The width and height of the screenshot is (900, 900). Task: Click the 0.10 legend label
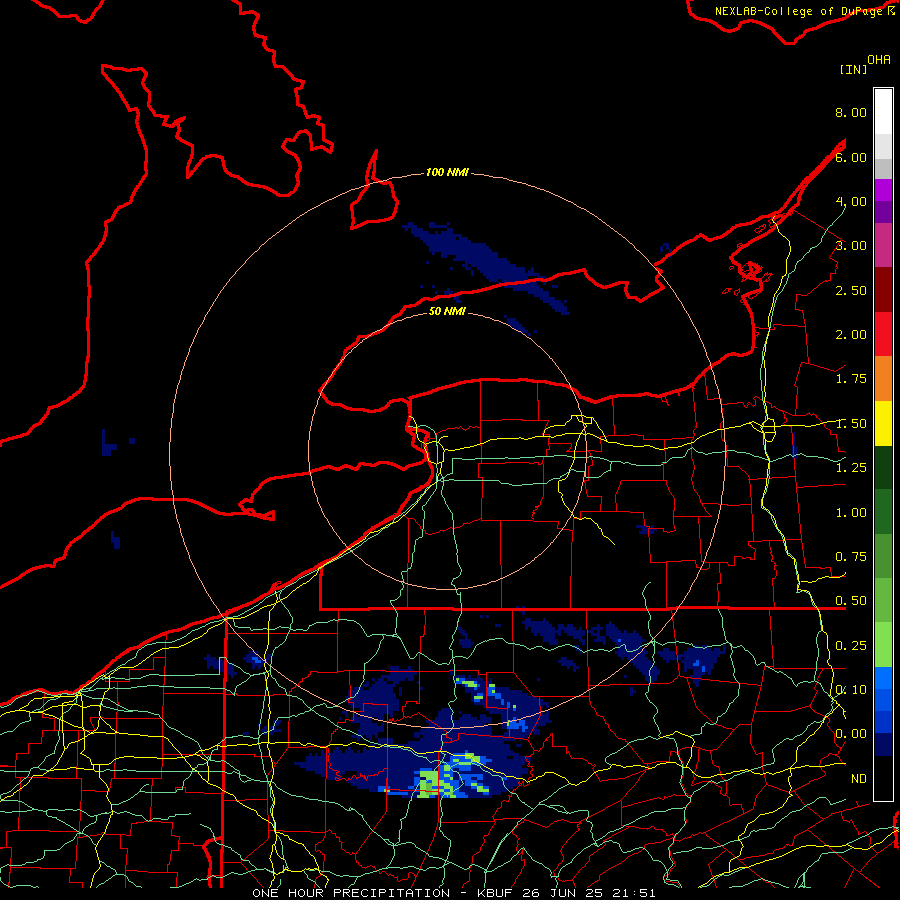tap(850, 690)
